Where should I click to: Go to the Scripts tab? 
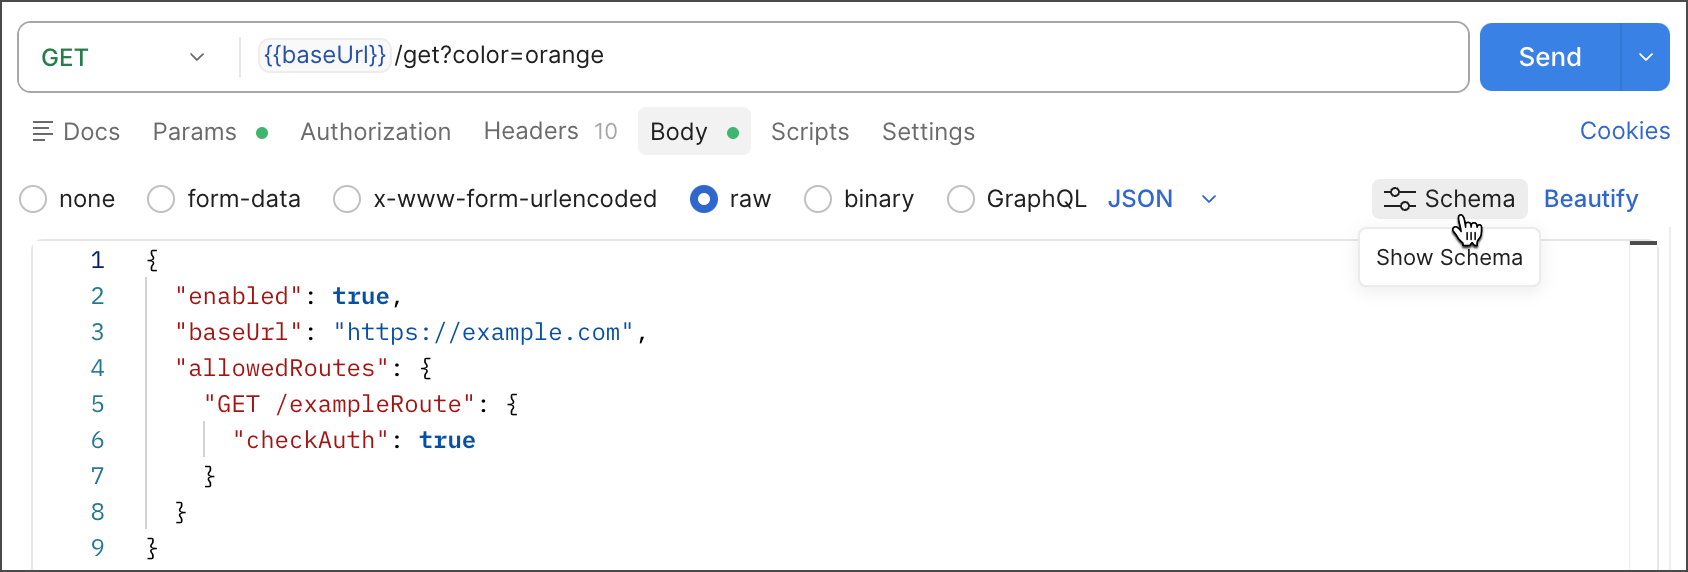pyautogui.click(x=809, y=132)
